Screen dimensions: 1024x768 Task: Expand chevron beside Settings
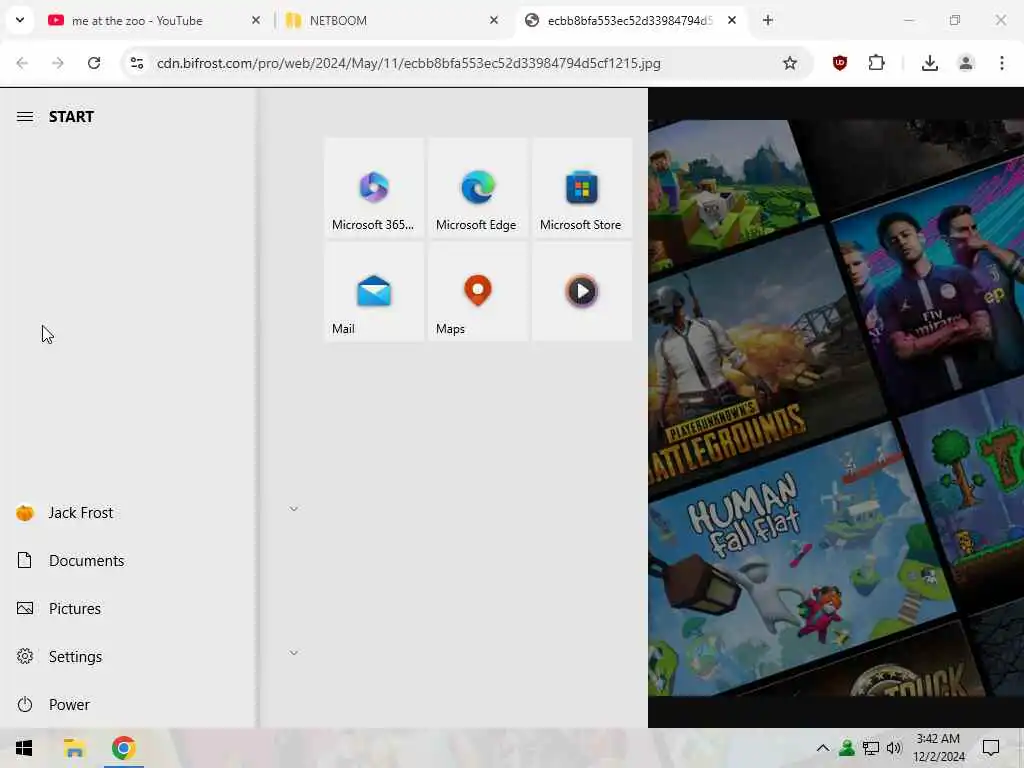pyautogui.click(x=294, y=652)
